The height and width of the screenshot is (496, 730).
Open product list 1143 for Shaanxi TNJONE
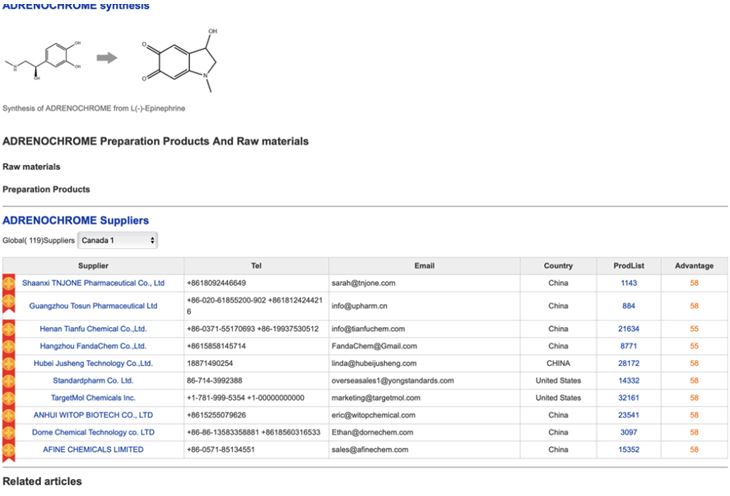coord(629,283)
